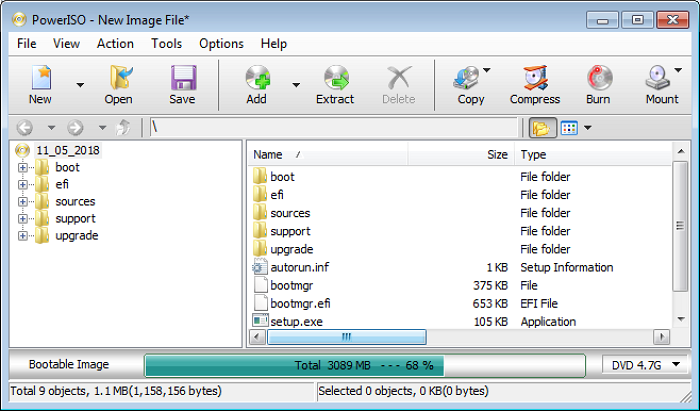Open the File menu
Image resolution: width=700 pixels, height=411 pixels.
coord(27,44)
